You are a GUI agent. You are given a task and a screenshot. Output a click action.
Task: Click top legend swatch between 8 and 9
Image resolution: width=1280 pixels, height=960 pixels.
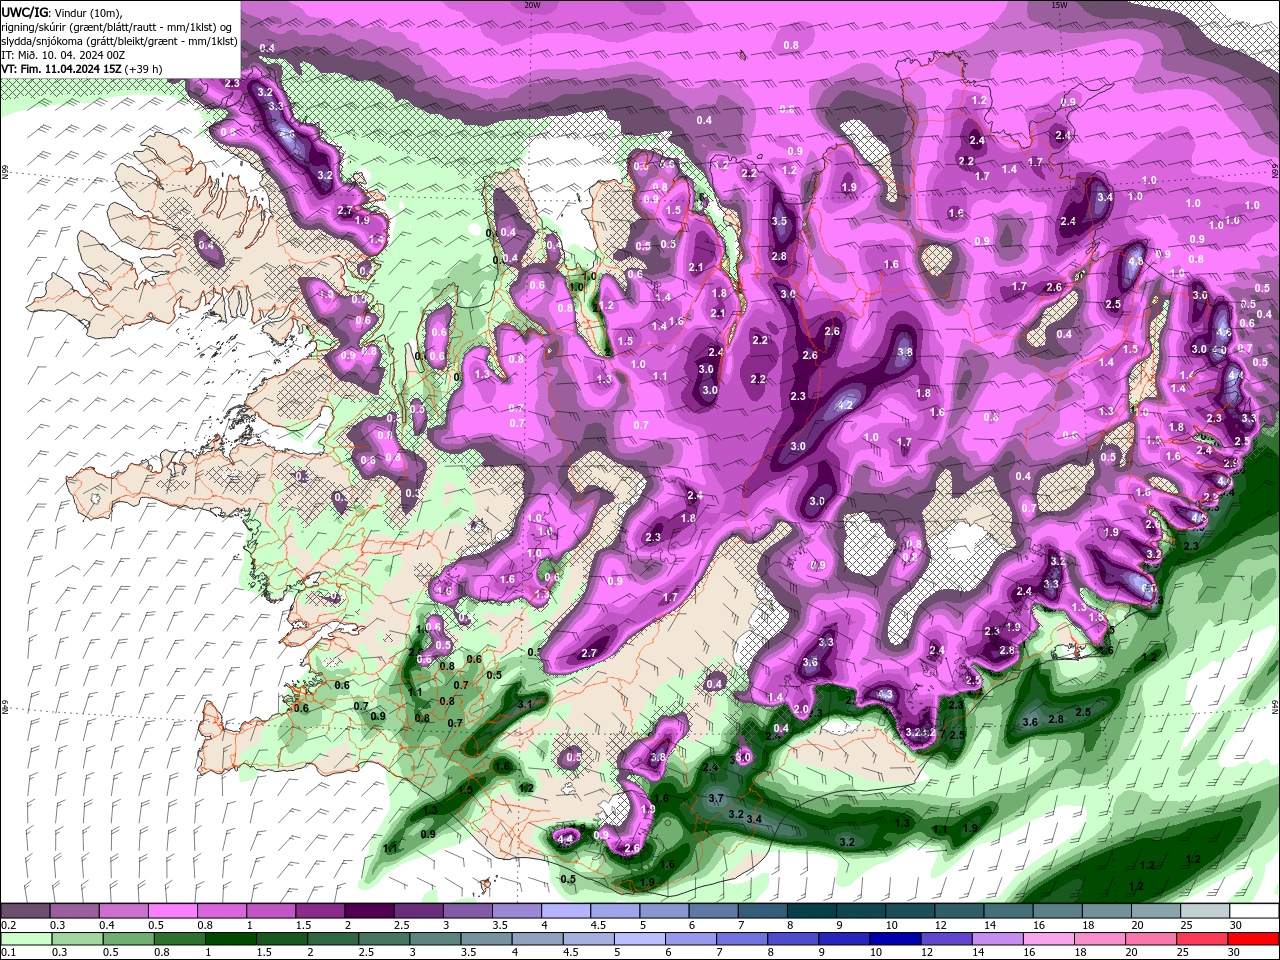[x=812, y=911]
